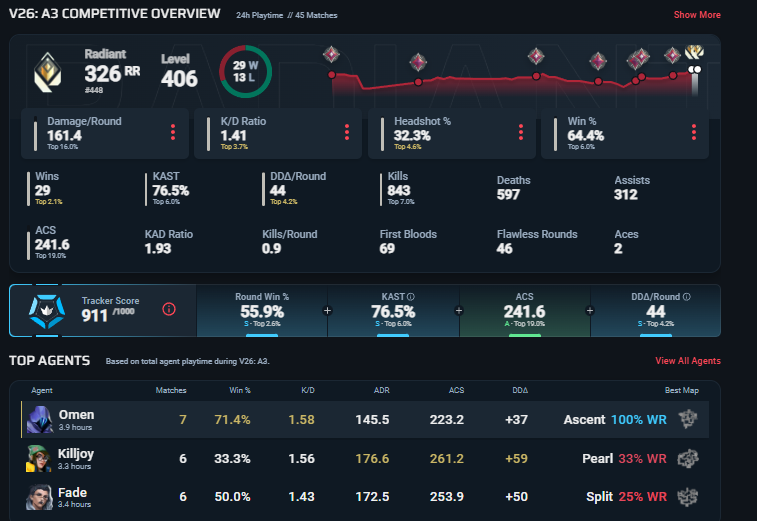Click the Kills/Round 0.9 stat
Viewport: 757px width, 521px height.
tap(290, 241)
